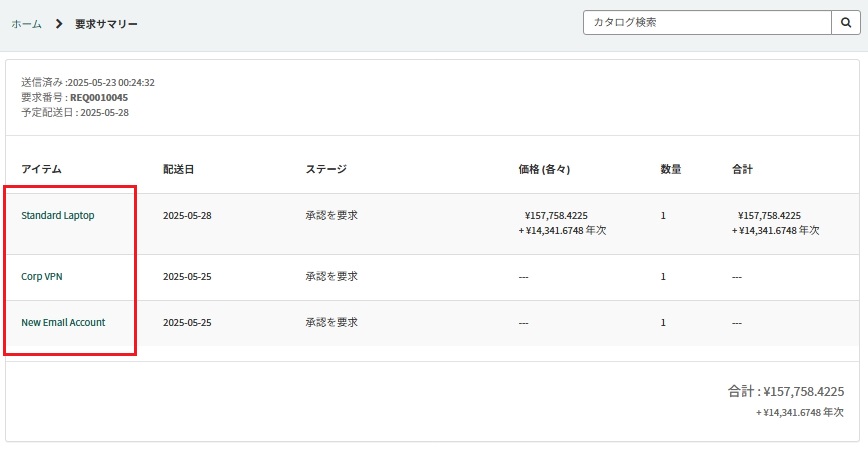This screenshot has height=454, width=868.
Task: Click New Email Account stage 承認を要求
Action: (x=332, y=322)
